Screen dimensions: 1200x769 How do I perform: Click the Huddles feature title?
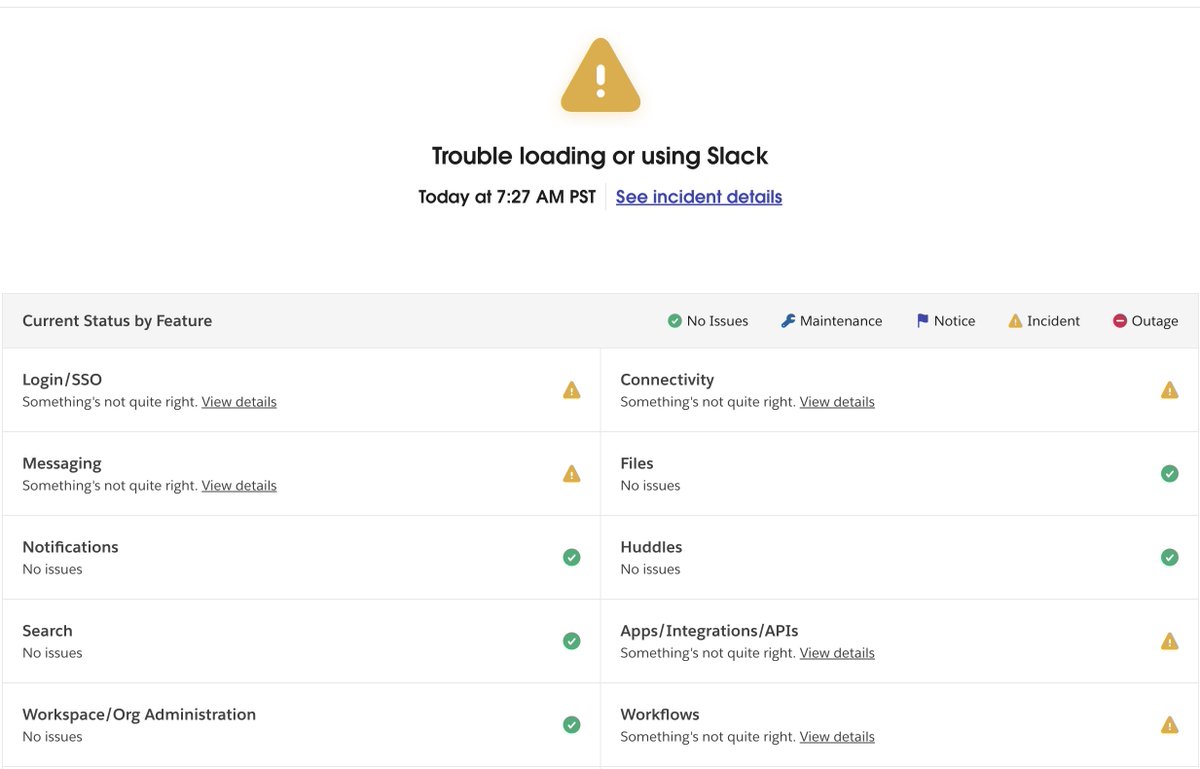point(651,547)
